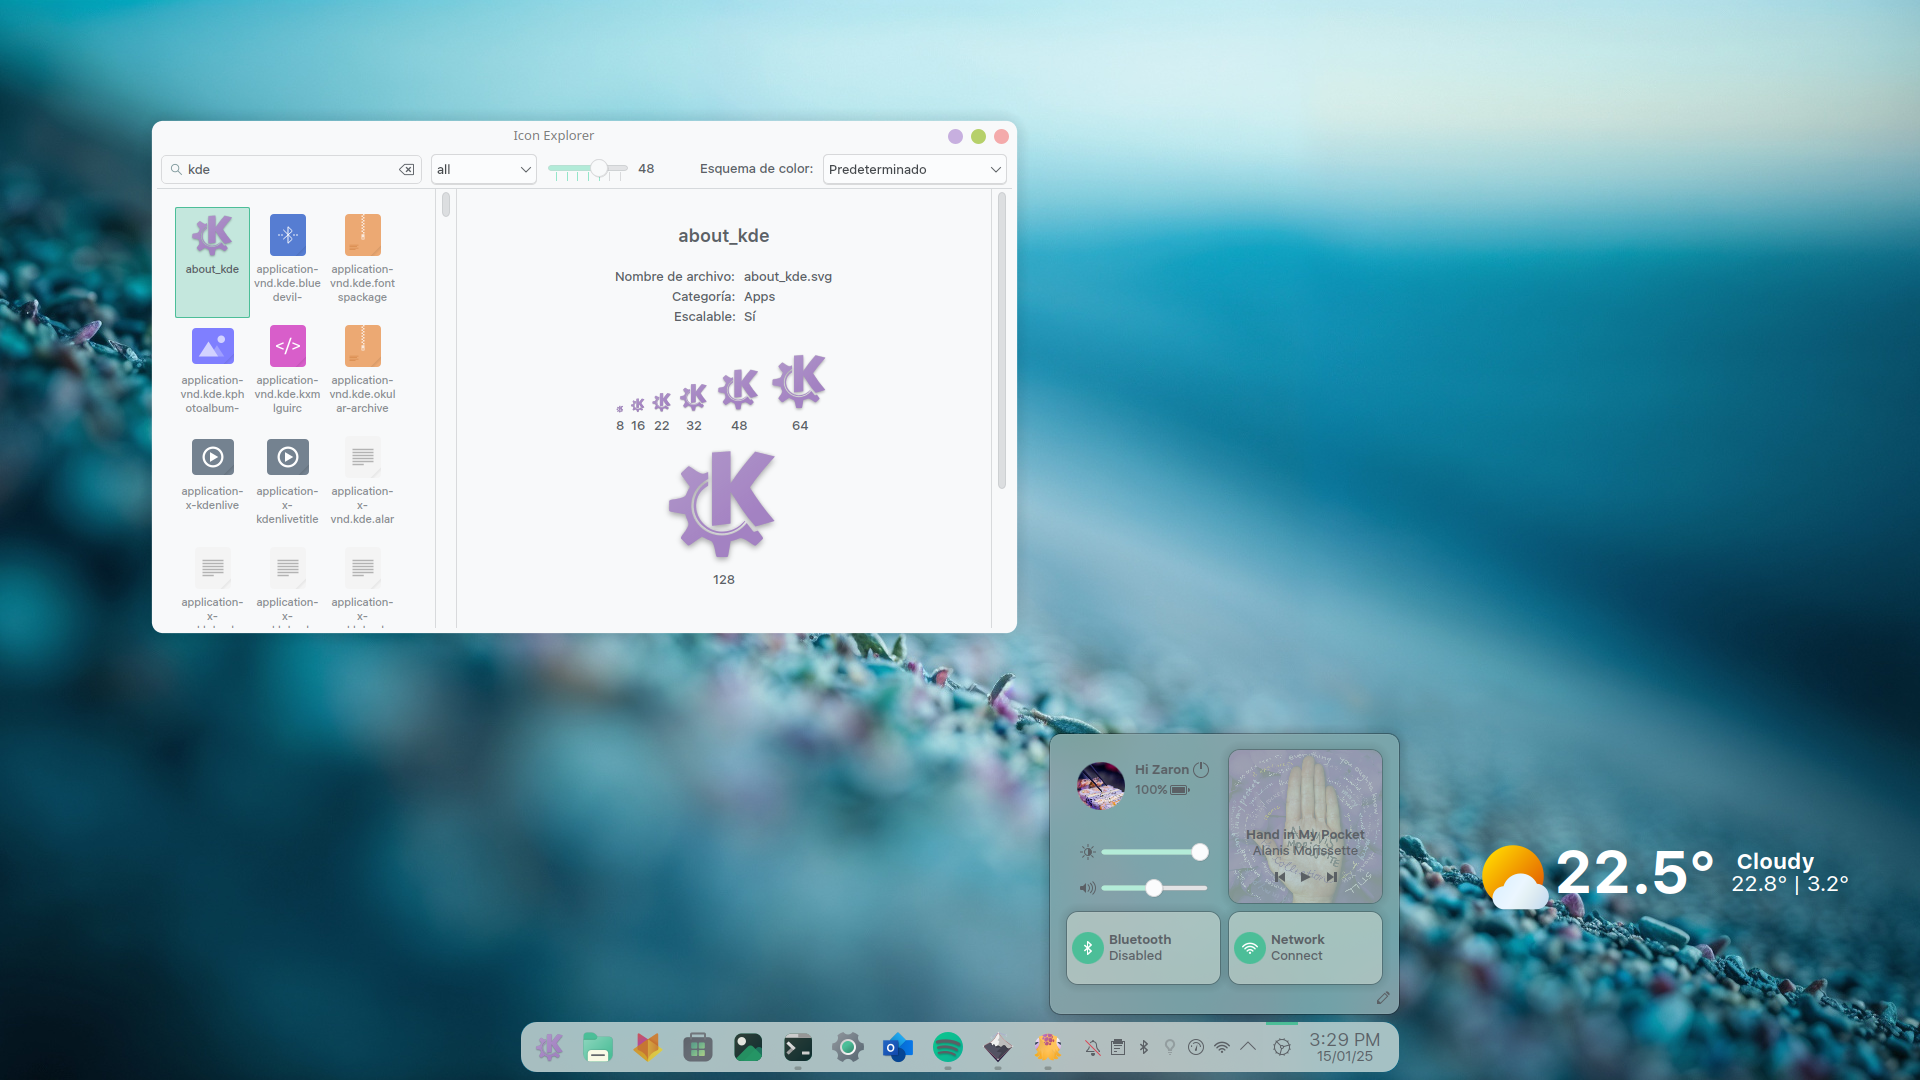This screenshot has height=1080, width=1920.
Task: Open the clipboard tray icon
Action: click(1118, 1047)
